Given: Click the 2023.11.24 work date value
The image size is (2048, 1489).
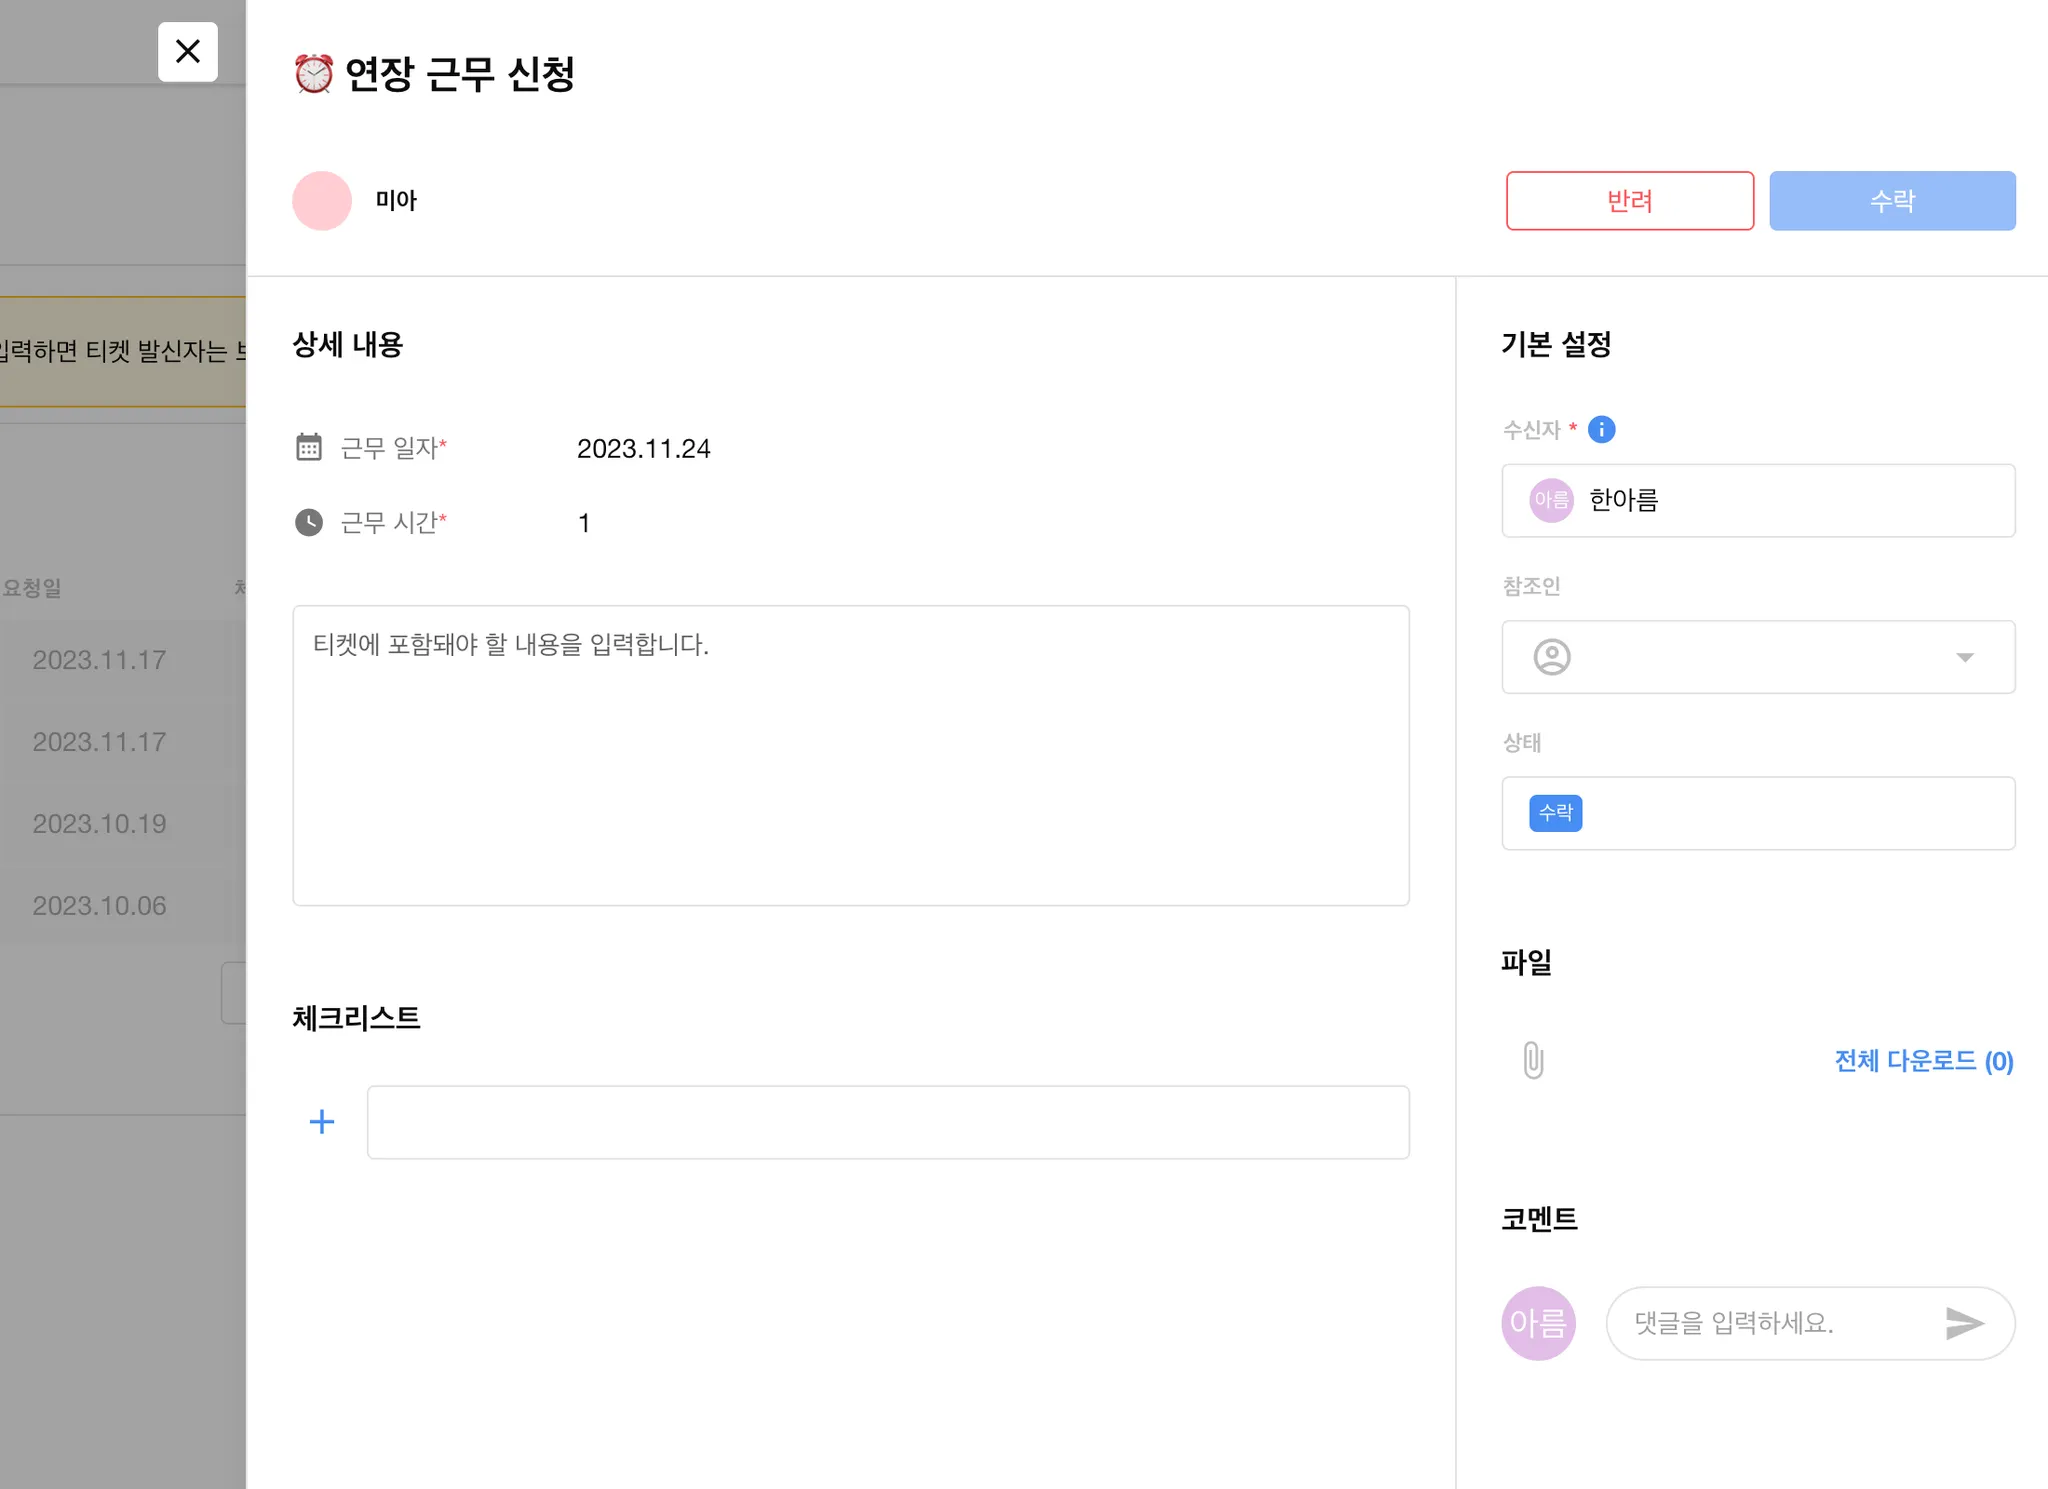Looking at the screenshot, I should pos(643,449).
